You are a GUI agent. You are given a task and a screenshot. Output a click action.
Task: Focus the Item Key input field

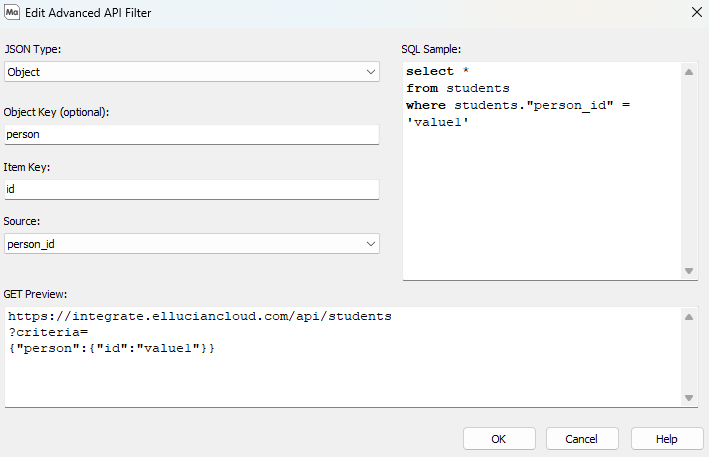pyautogui.click(x=191, y=189)
